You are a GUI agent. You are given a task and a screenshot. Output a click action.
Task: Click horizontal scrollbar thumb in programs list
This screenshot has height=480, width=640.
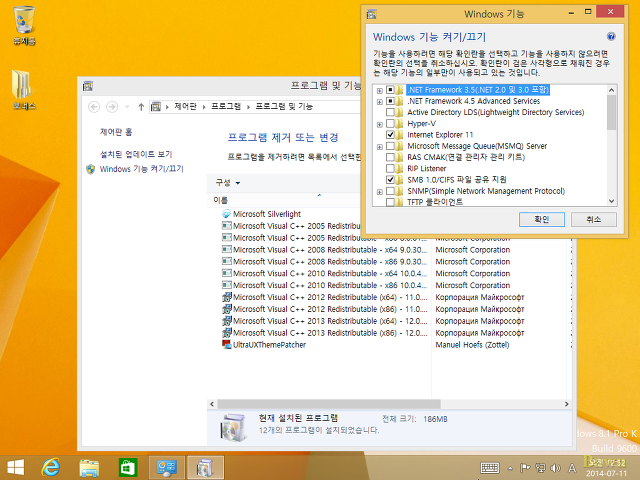point(329,404)
